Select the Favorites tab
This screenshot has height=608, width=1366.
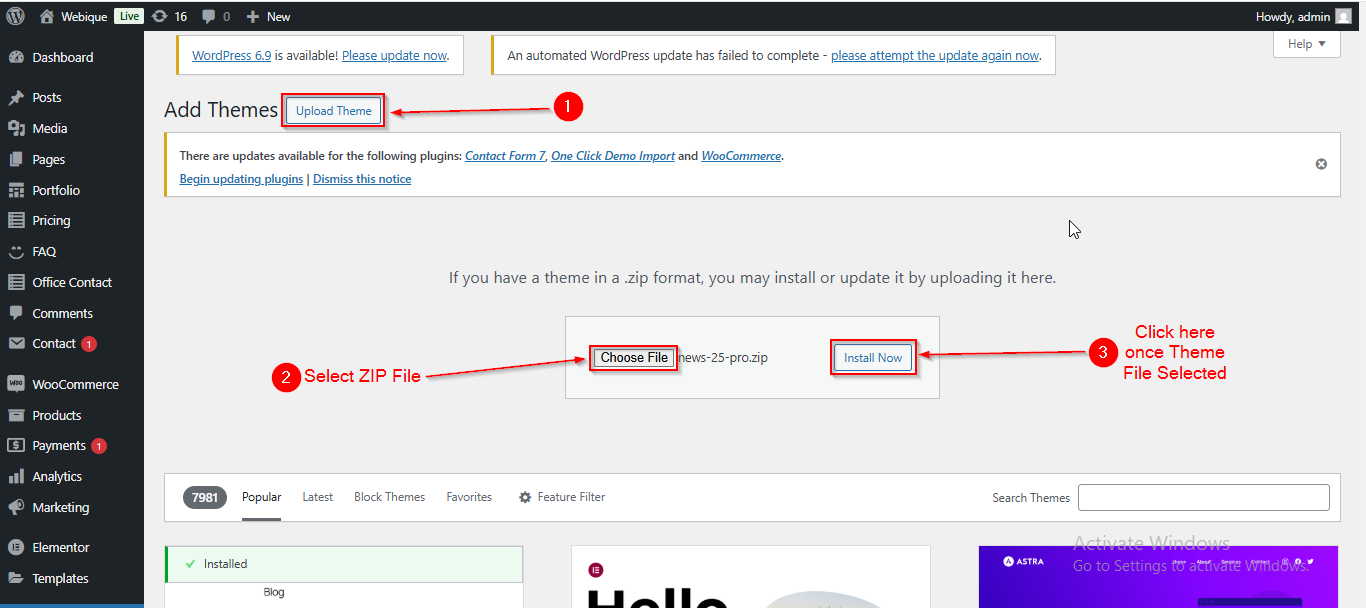coord(469,497)
